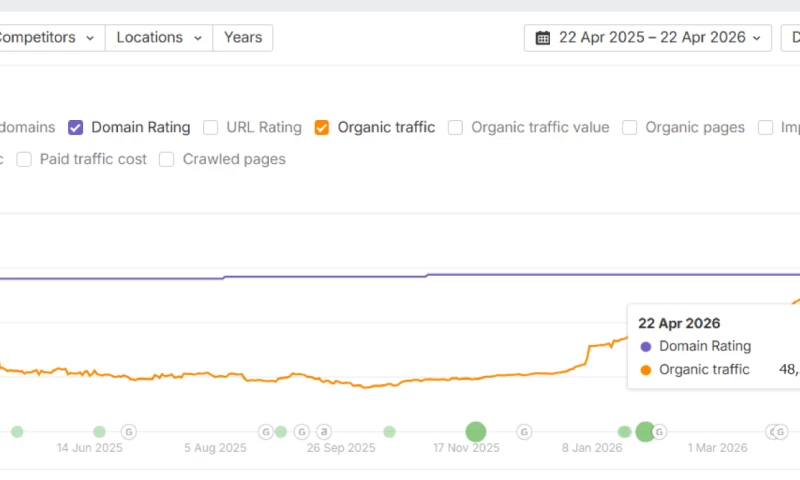800x480 pixels.
Task: Enable the Paid traffic cost checkbox
Action: click(24, 160)
